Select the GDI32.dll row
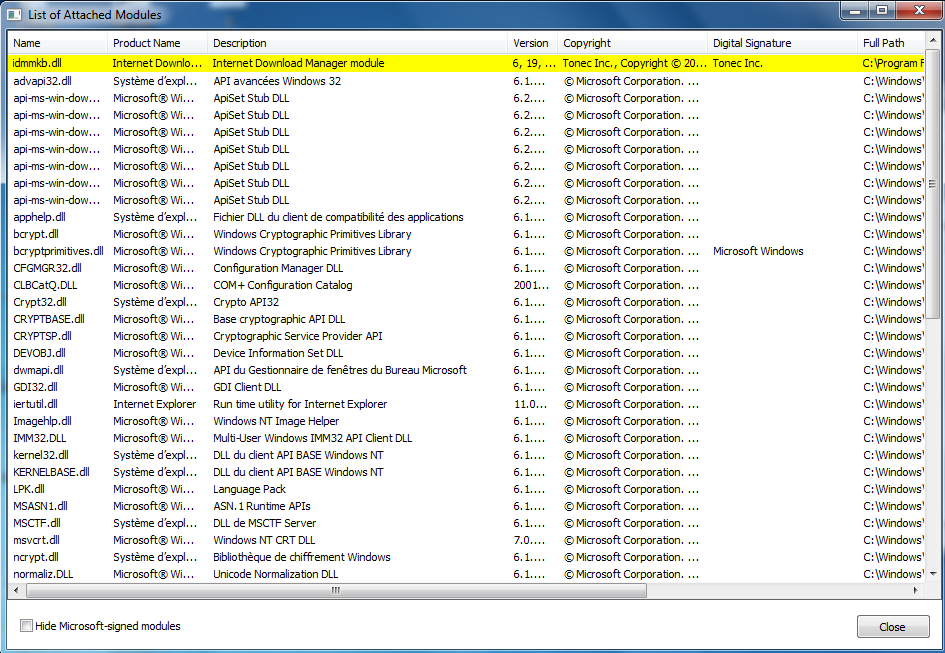This screenshot has width=945, height=653. [x=466, y=387]
